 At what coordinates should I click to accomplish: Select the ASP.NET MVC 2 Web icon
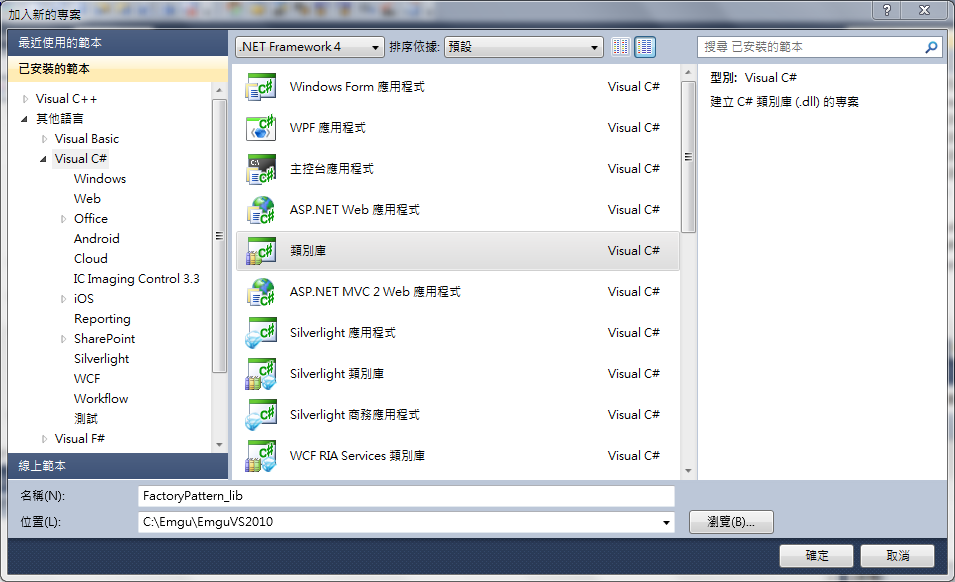tap(261, 292)
